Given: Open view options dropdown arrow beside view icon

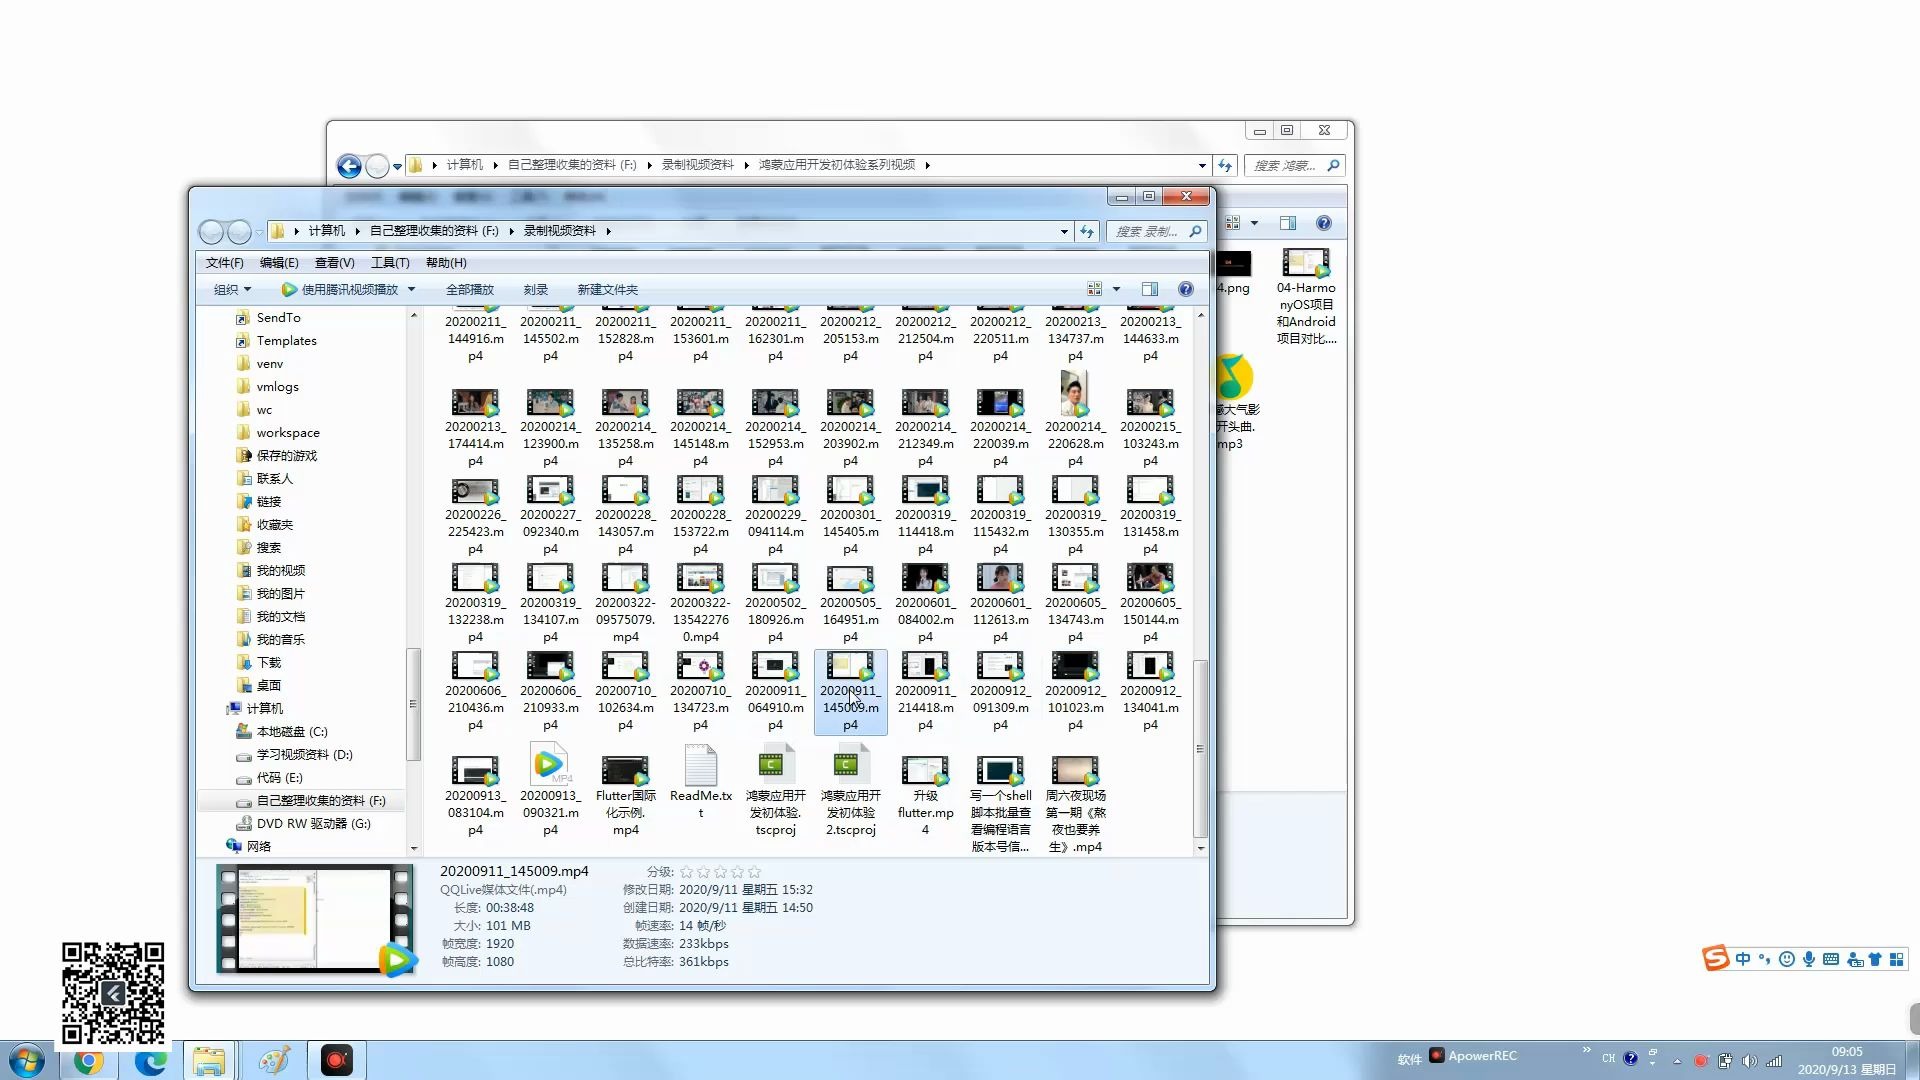Looking at the screenshot, I should click(x=1116, y=289).
